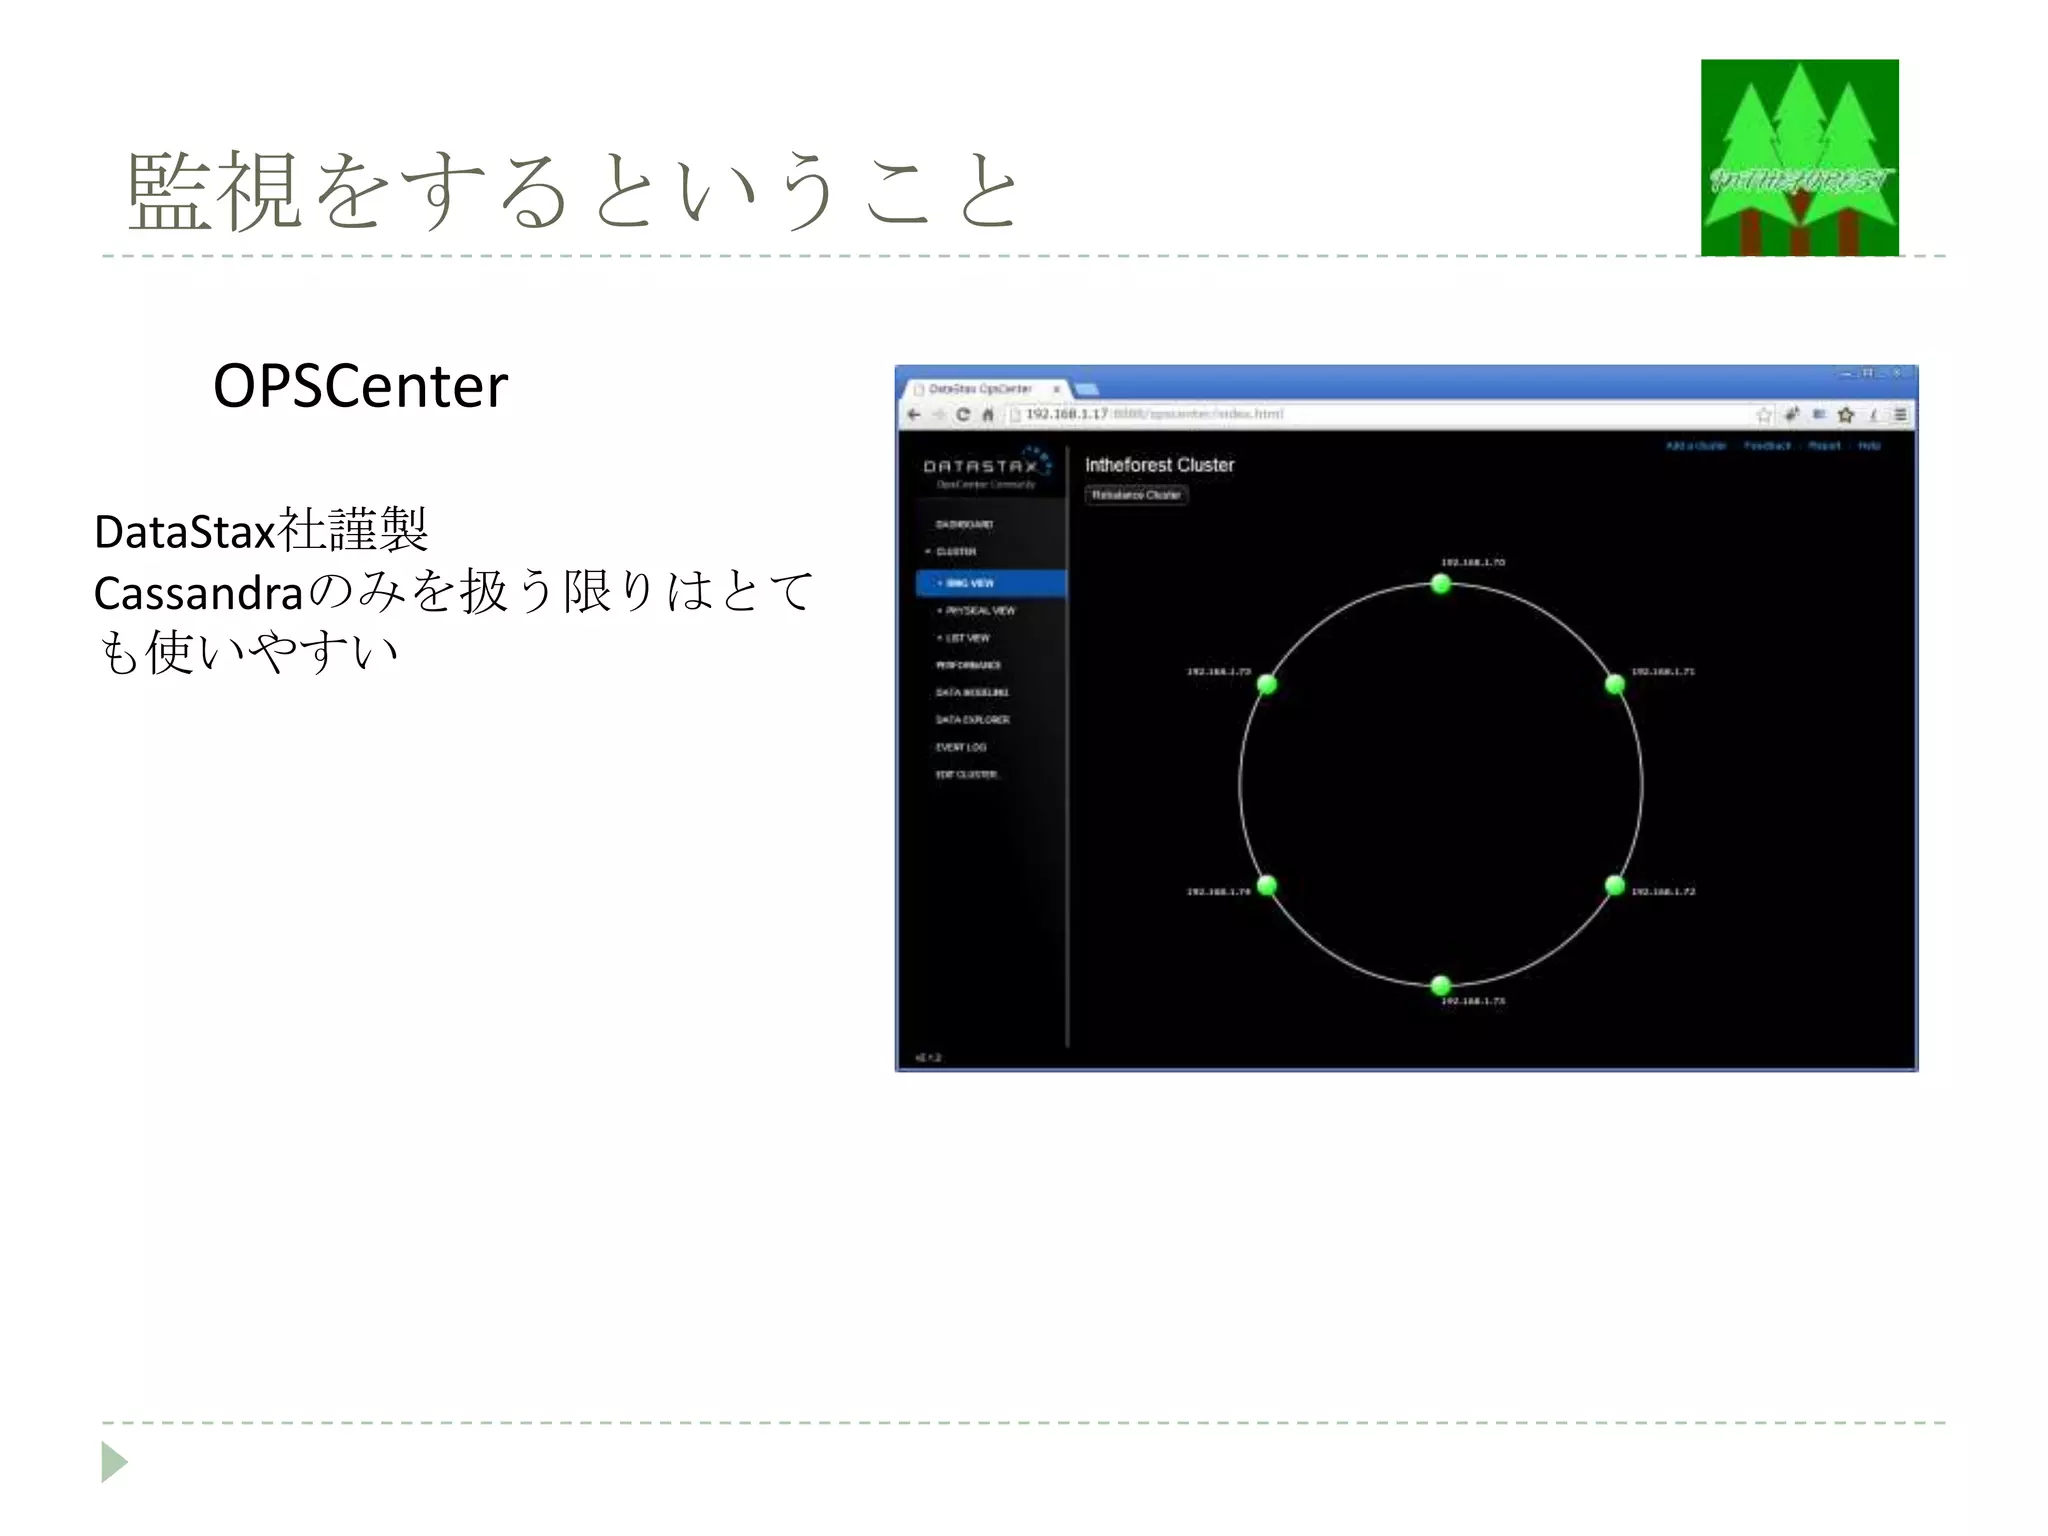The height and width of the screenshot is (1536, 2048).
Task: Reload the OpsCenter page
Action: (x=963, y=414)
